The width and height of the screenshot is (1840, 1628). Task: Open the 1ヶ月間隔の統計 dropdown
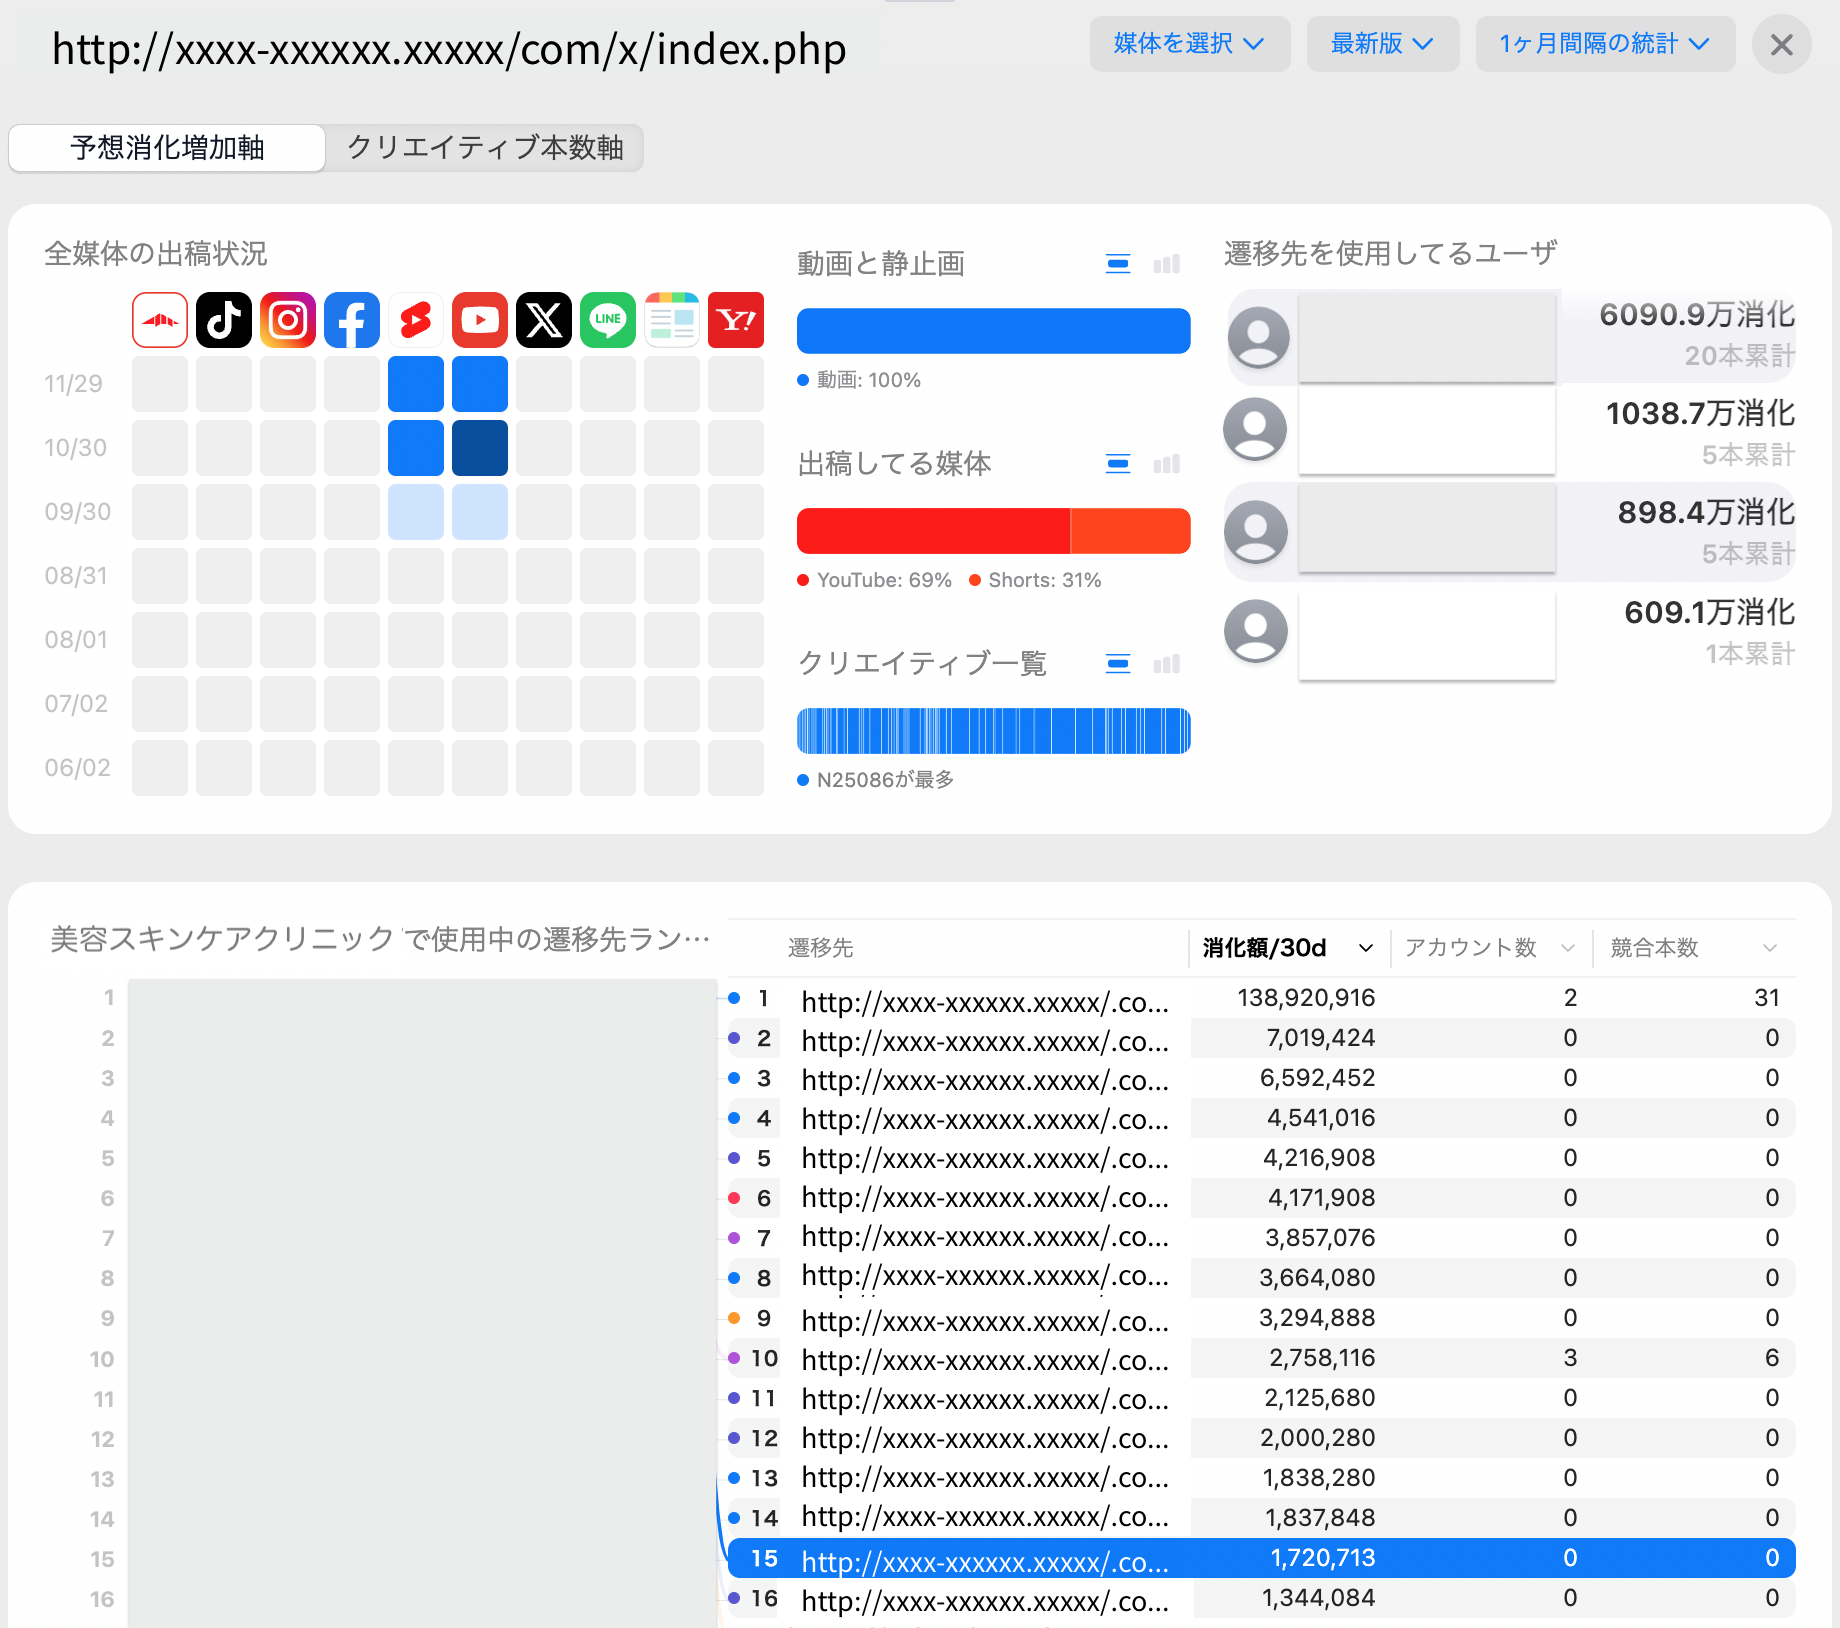[1604, 44]
